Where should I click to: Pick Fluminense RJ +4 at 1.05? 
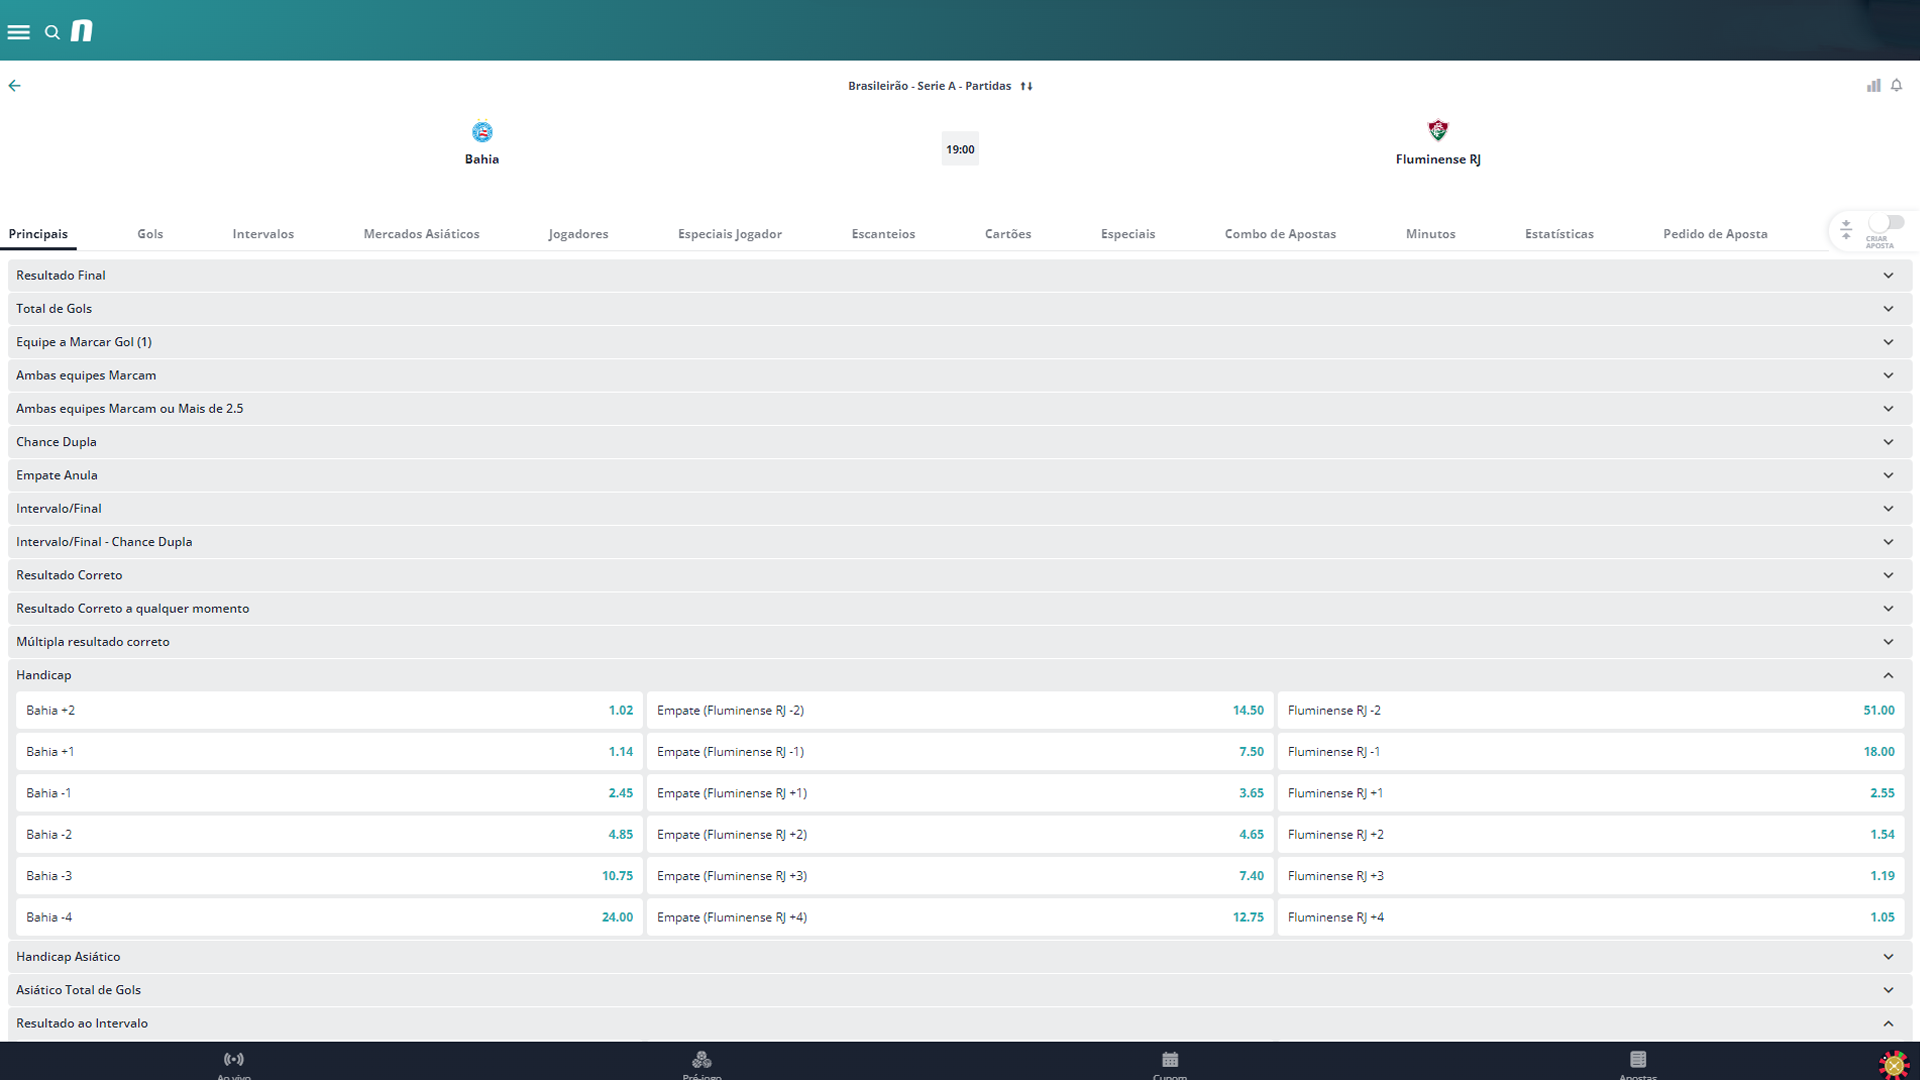(x=1591, y=917)
